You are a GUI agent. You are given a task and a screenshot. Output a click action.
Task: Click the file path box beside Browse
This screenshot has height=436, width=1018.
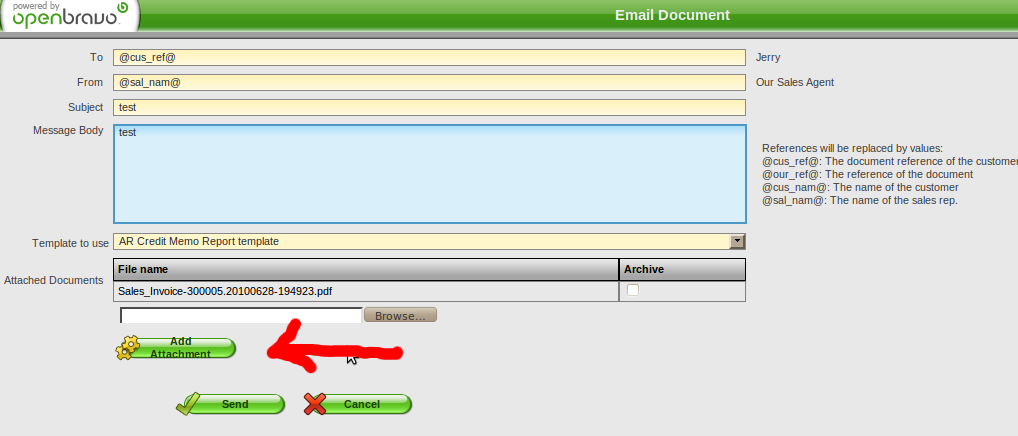coord(242,315)
